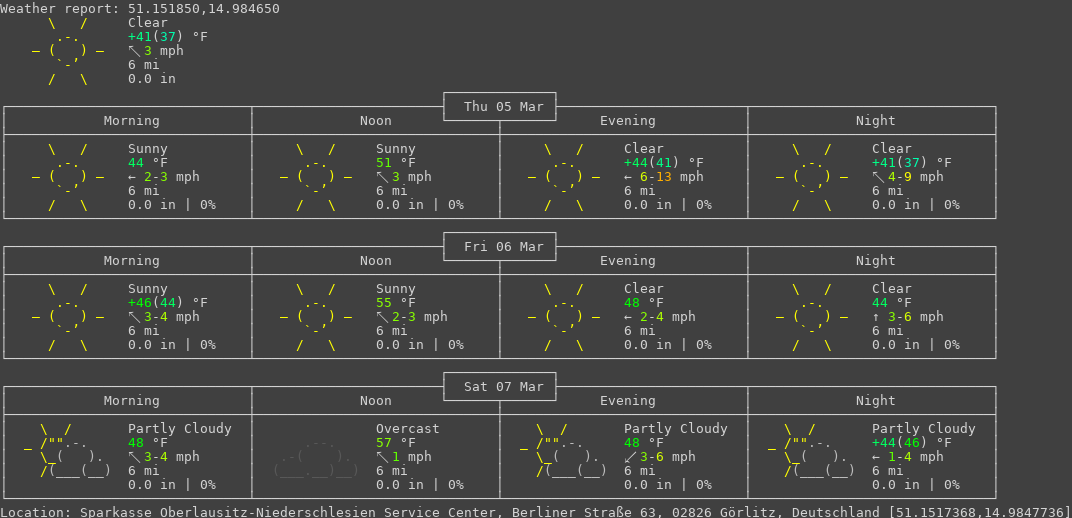Select the Thu 05 Mar date header
1072x518 pixels.
pos(500,107)
